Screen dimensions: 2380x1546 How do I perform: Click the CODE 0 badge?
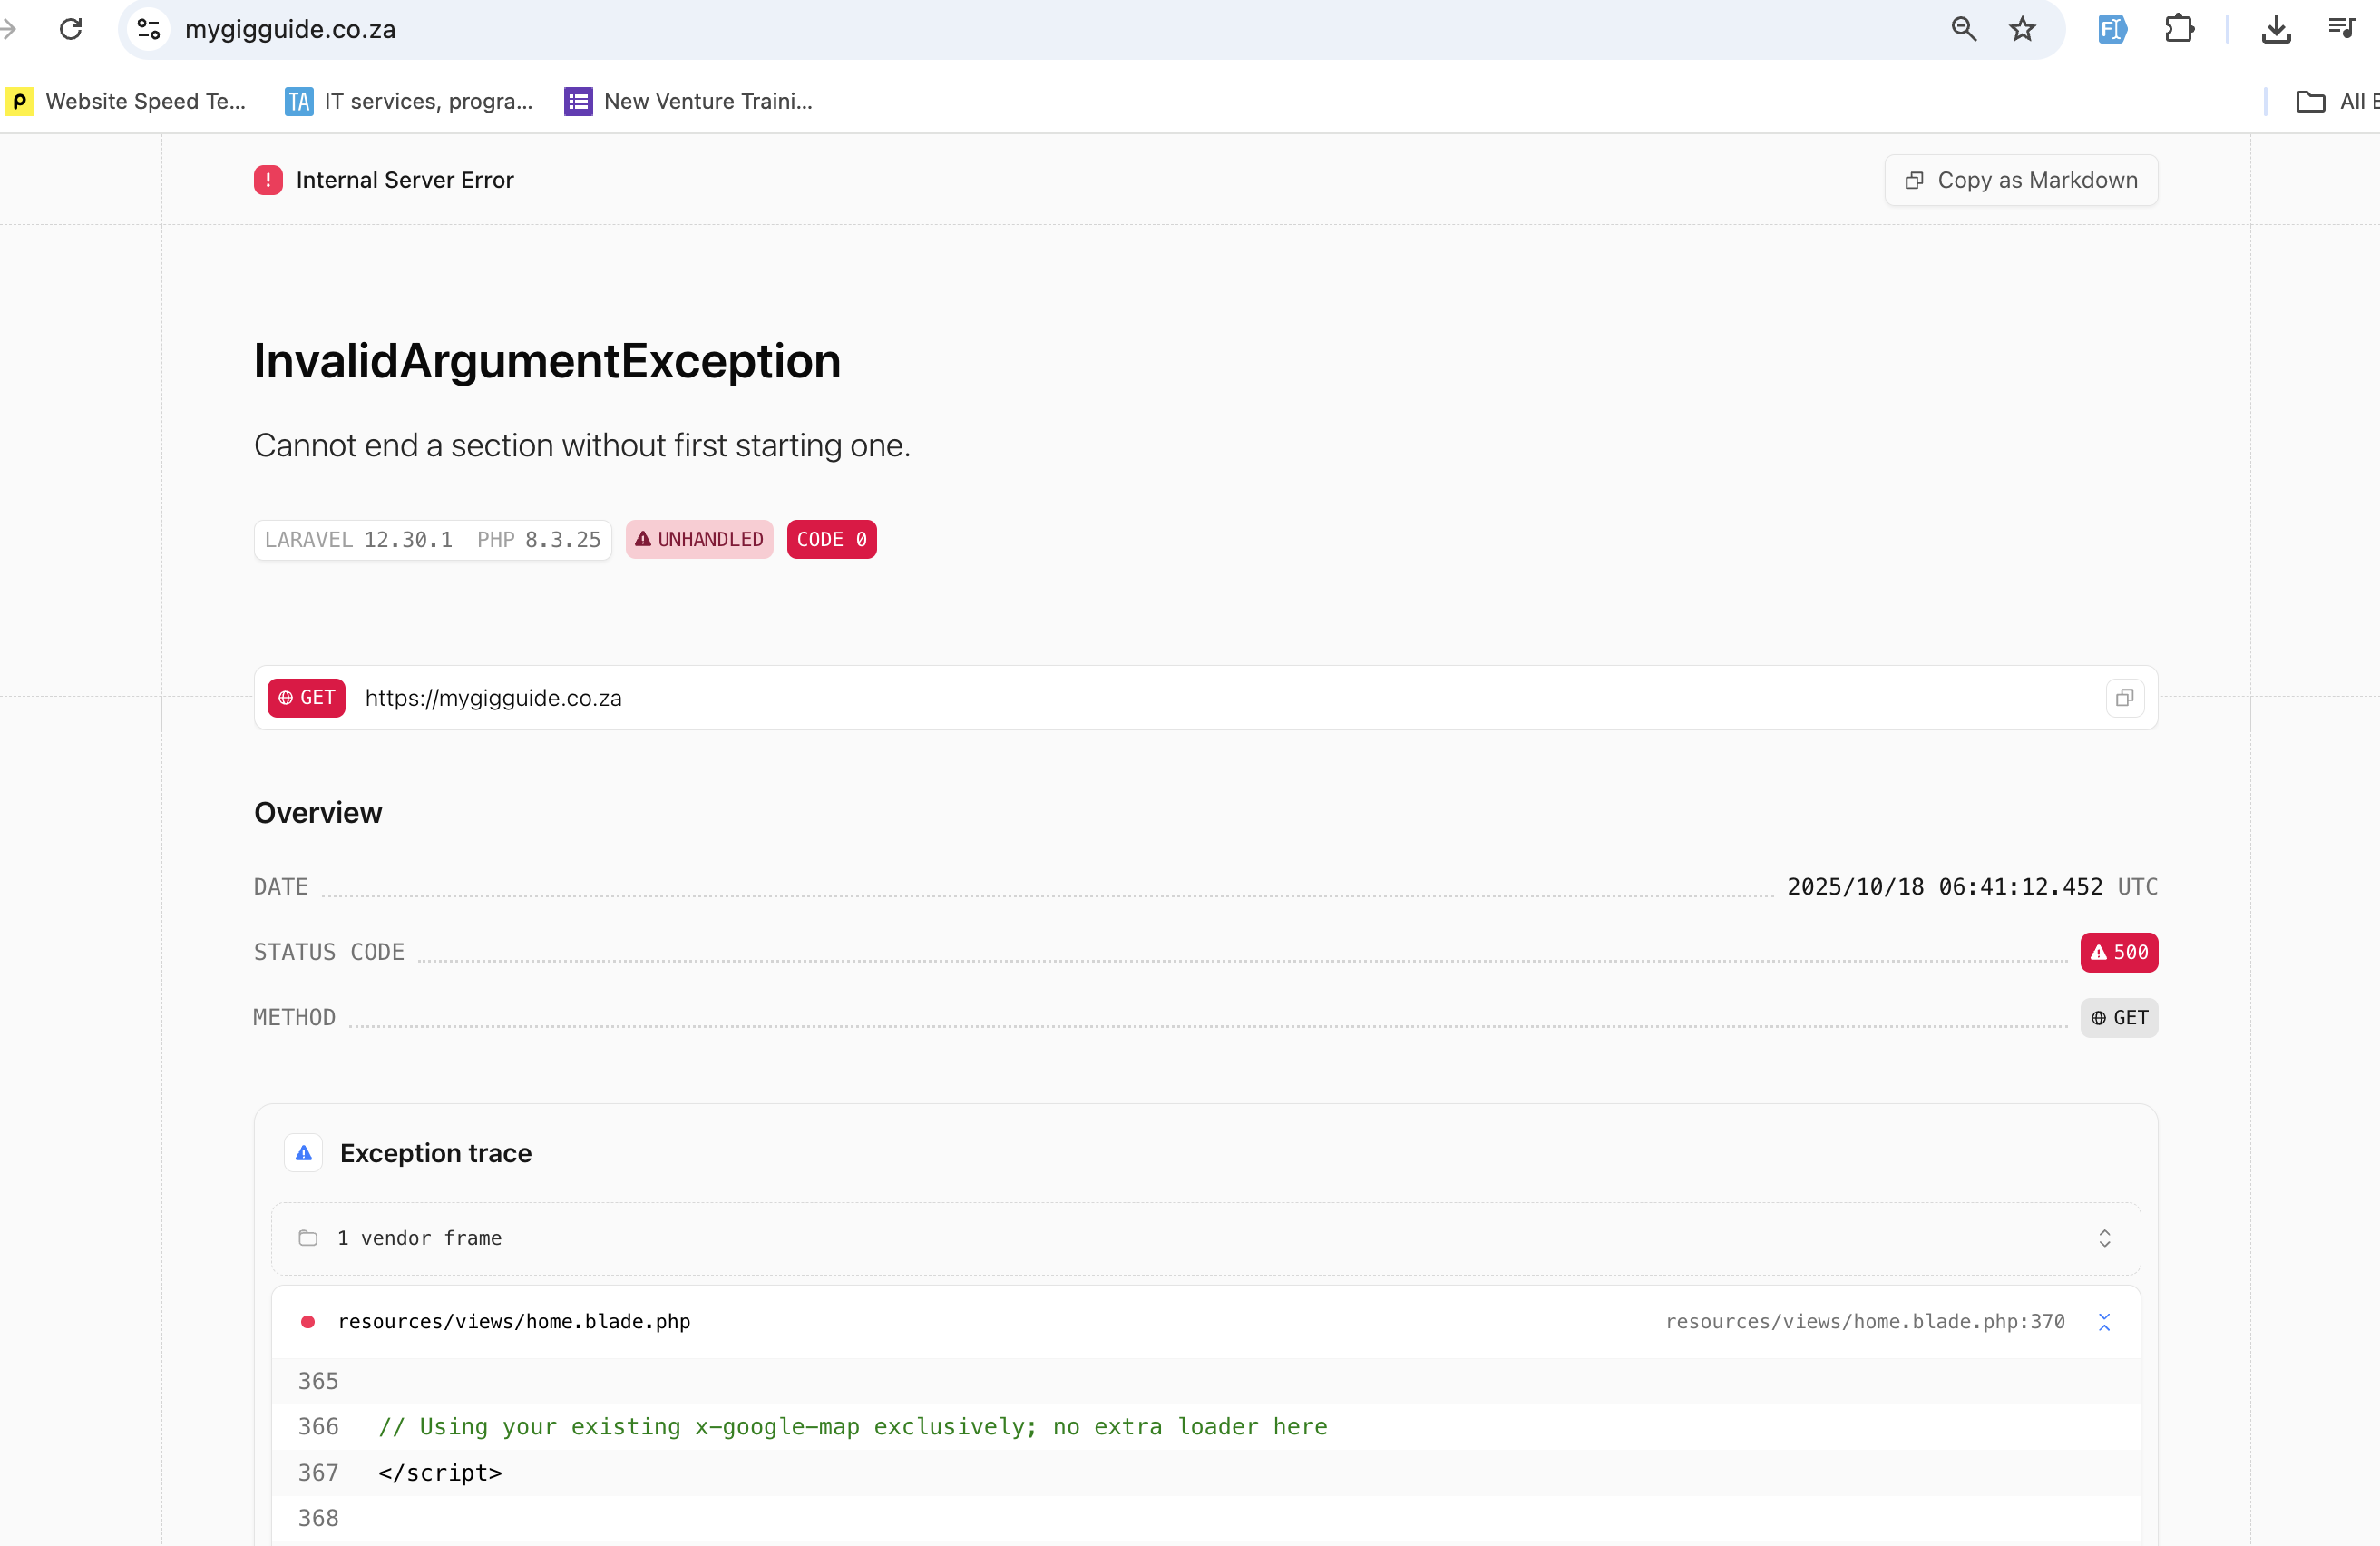tap(831, 540)
